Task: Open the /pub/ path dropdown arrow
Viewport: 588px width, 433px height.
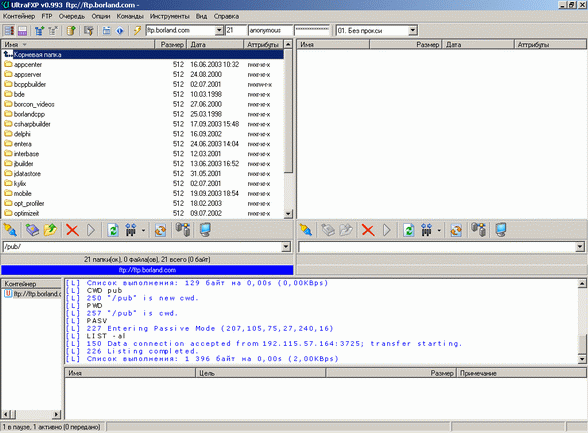Action: click(286, 247)
